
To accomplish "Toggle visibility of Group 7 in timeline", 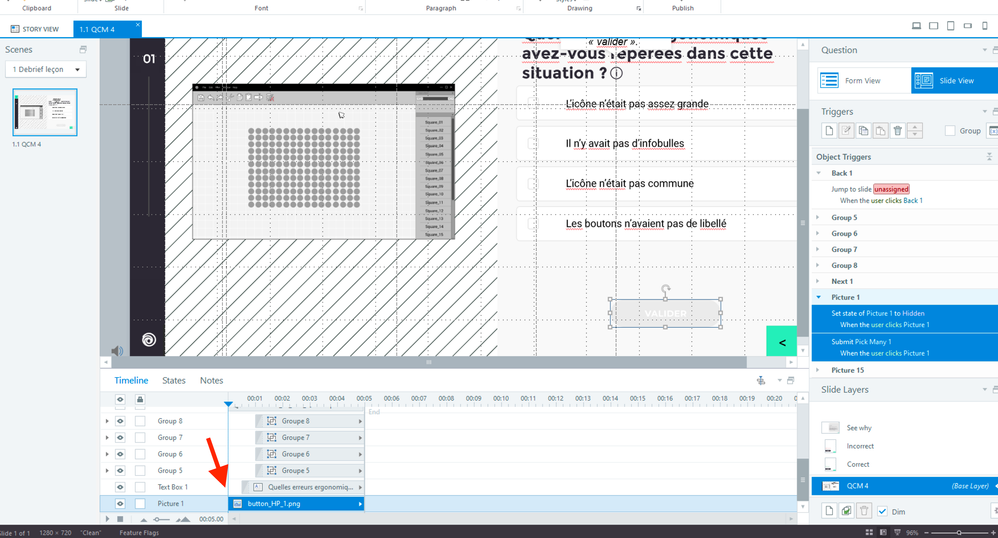I will coord(120,437).
